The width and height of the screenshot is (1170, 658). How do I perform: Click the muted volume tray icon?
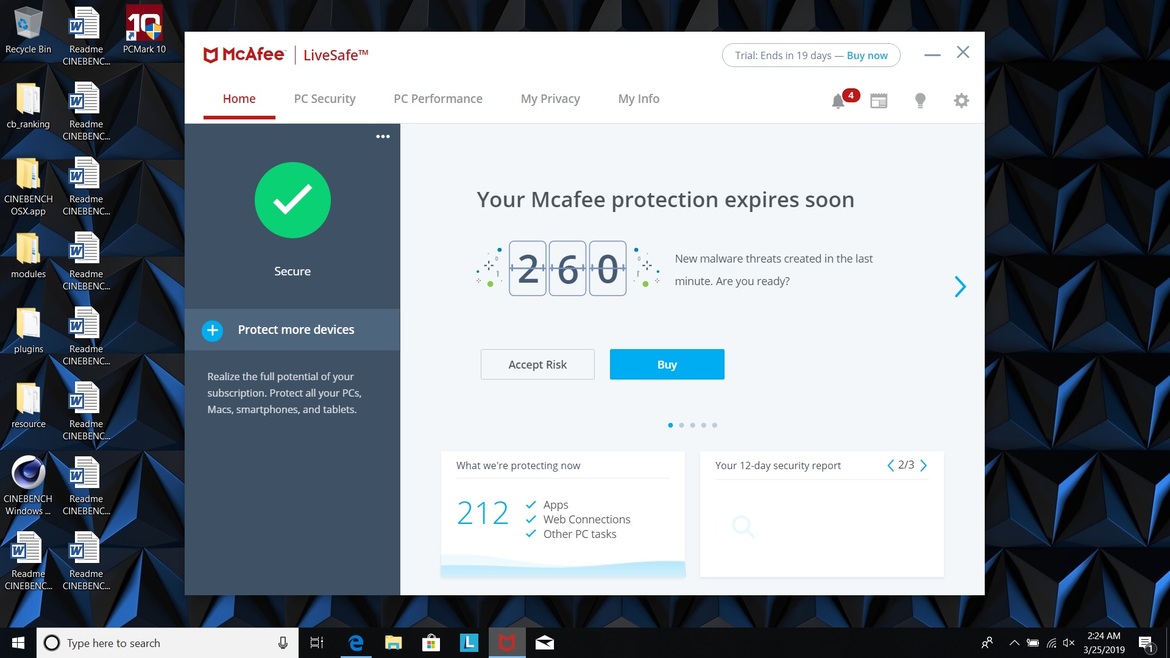[x=1069, y=643]
